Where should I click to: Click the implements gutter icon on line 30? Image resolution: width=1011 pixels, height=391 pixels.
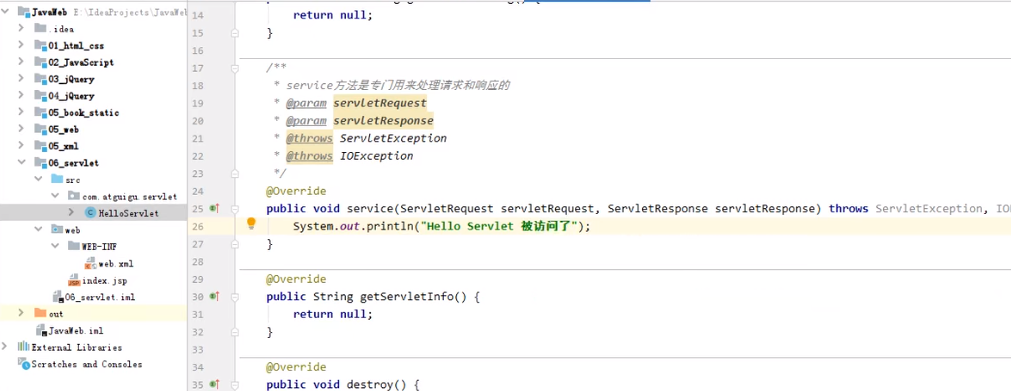pyautogui.click(x=215, y=296)
